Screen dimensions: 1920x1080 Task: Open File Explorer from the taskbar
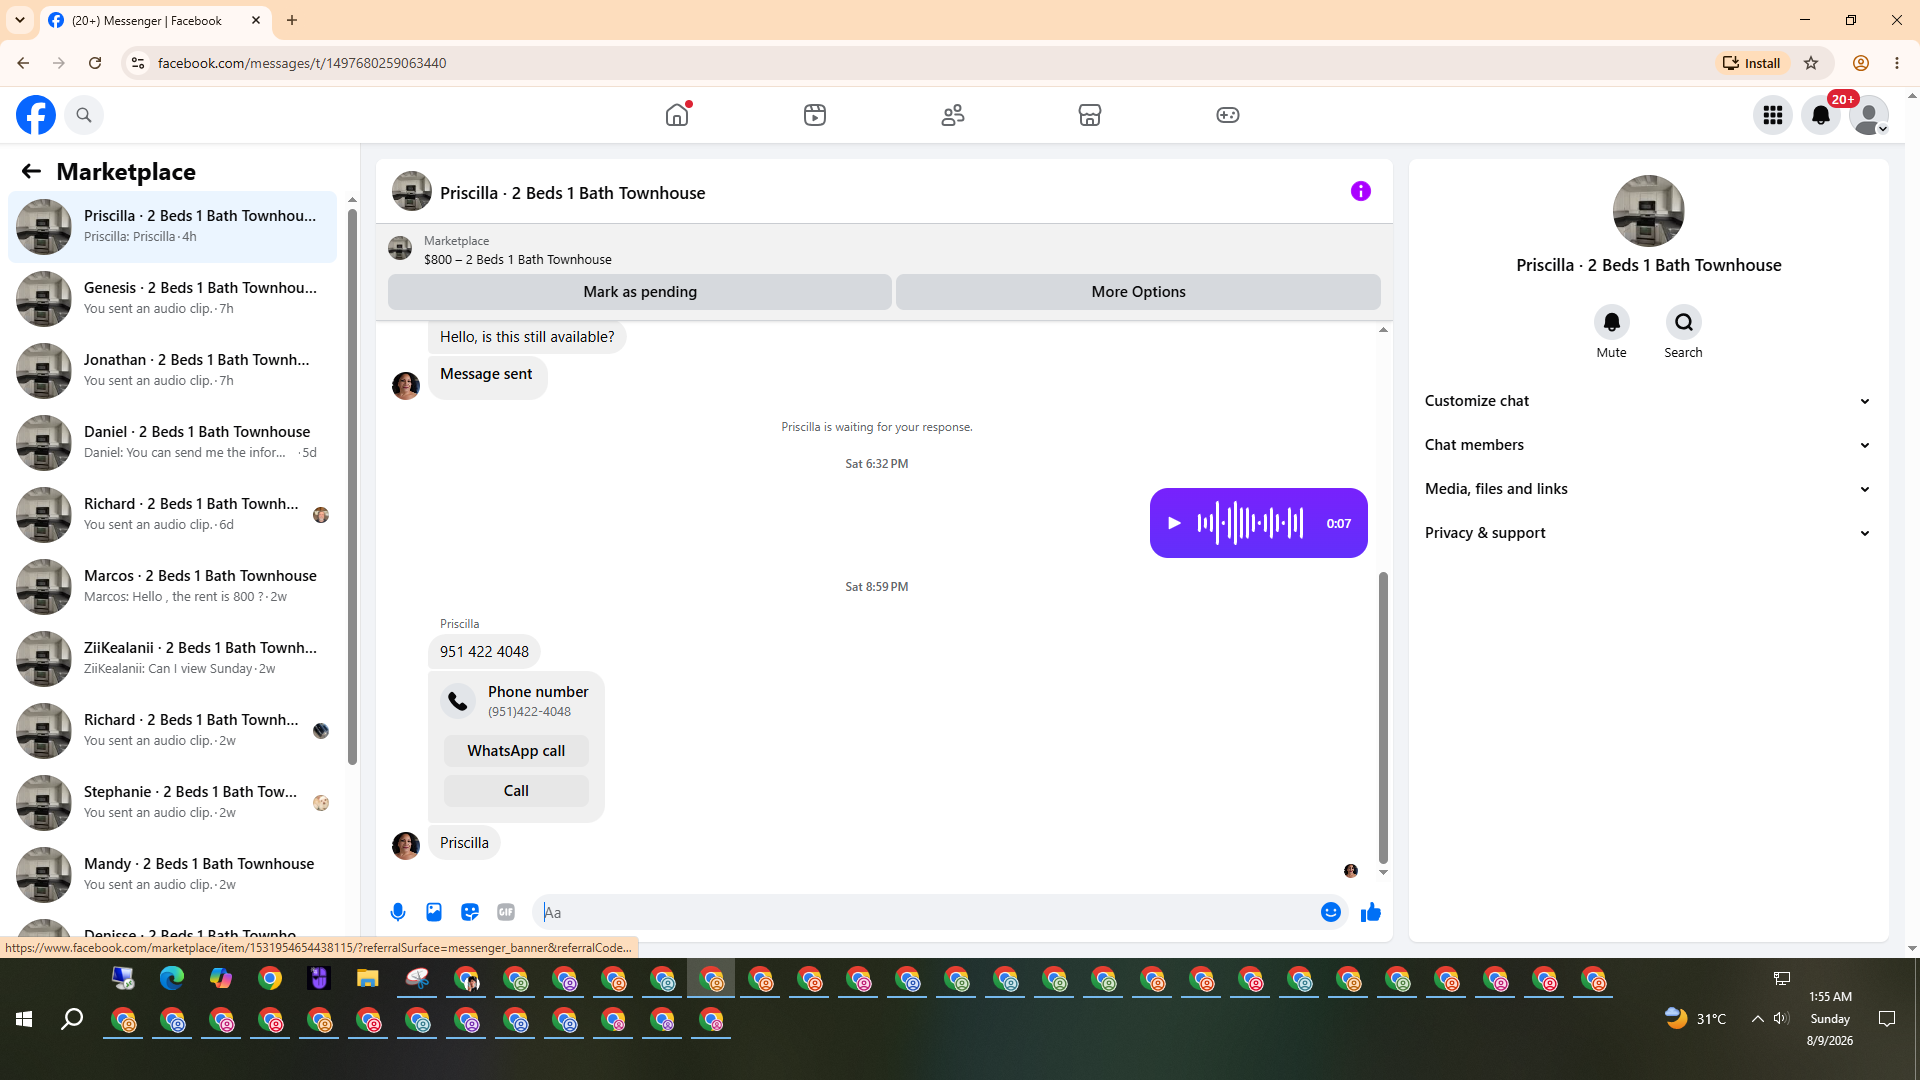368,979
